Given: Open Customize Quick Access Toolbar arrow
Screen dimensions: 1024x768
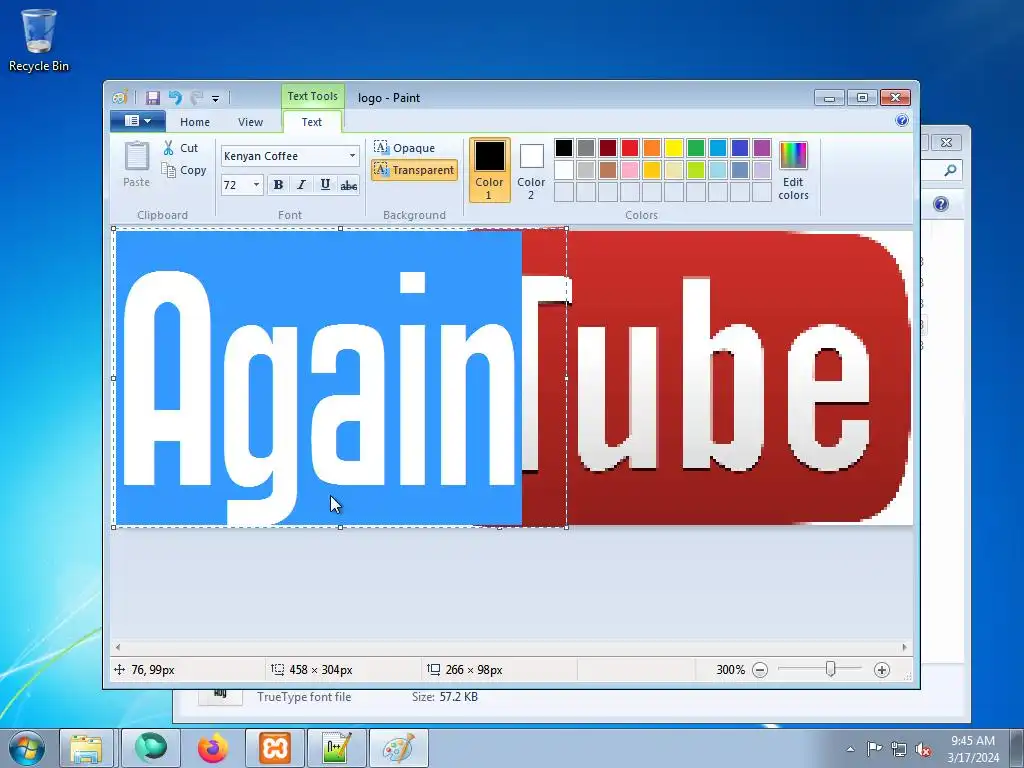Looking at the screenshot, I should pos(215,99).
